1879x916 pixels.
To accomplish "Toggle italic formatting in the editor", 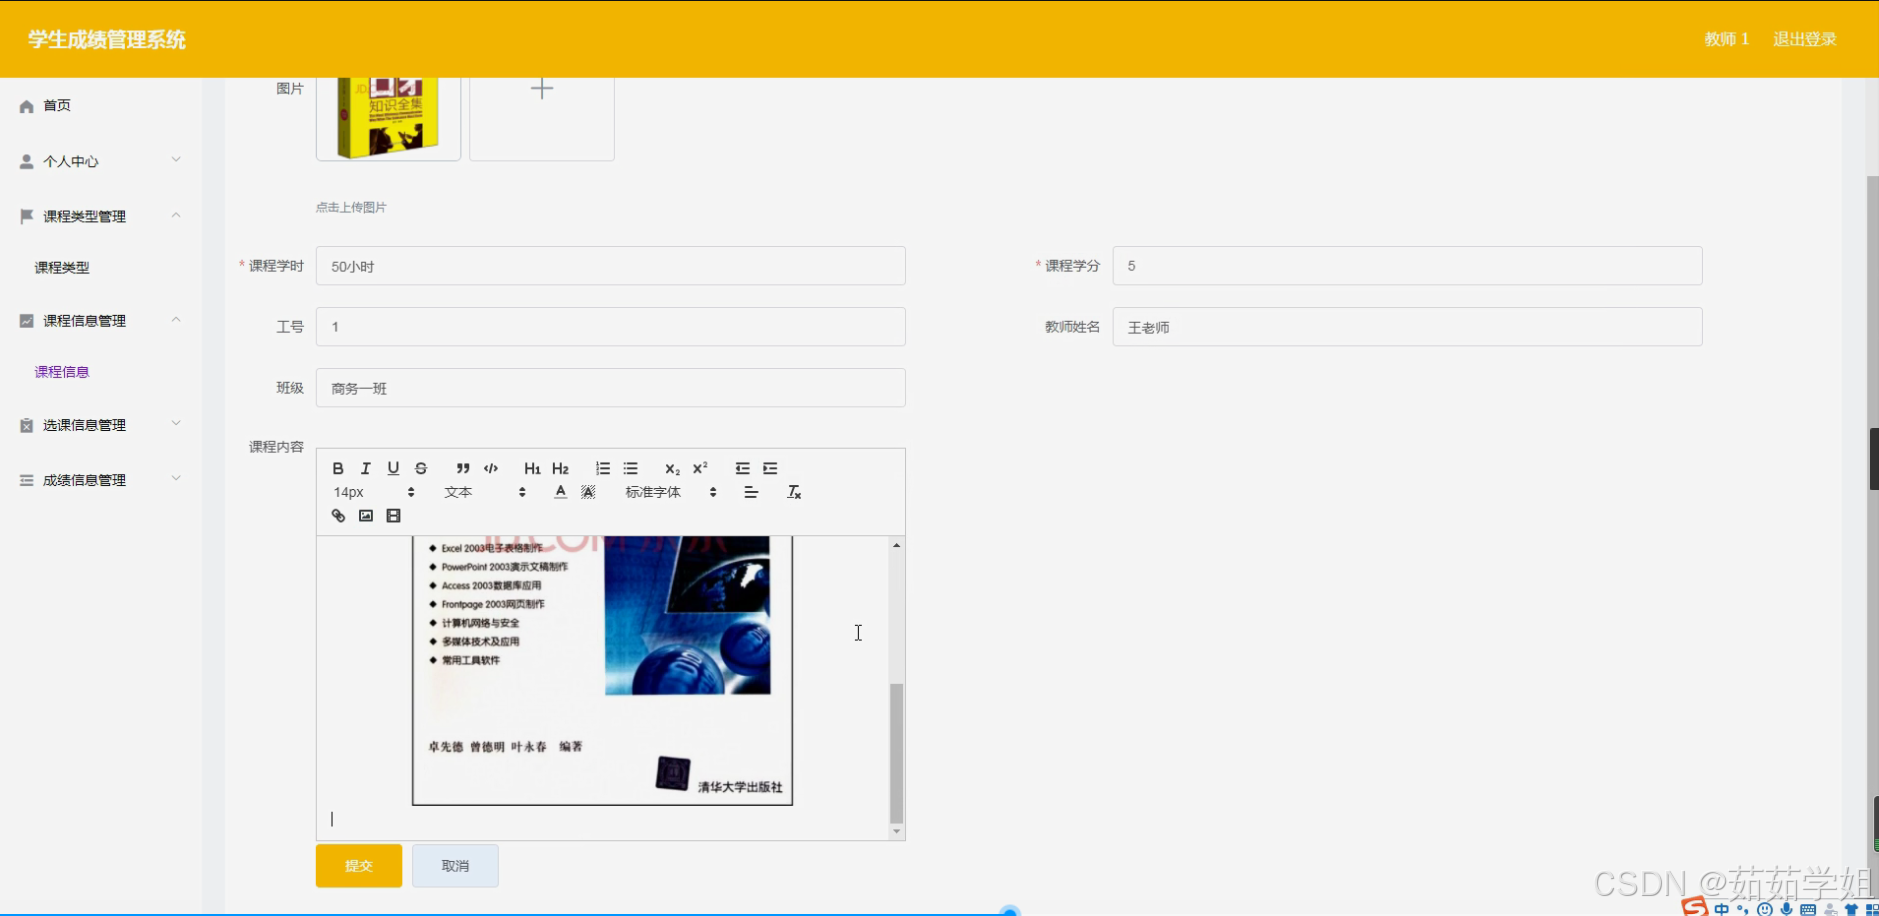I will [x=366, y=468].
